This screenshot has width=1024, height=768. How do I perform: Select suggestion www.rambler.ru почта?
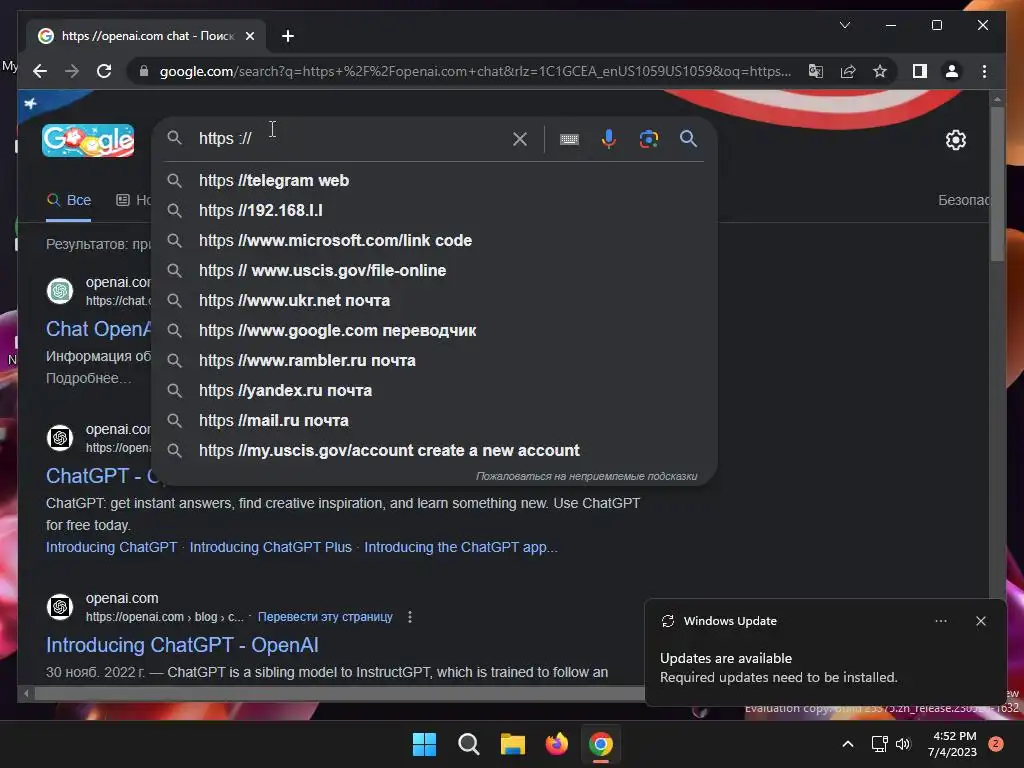click(x=434, y=360)
